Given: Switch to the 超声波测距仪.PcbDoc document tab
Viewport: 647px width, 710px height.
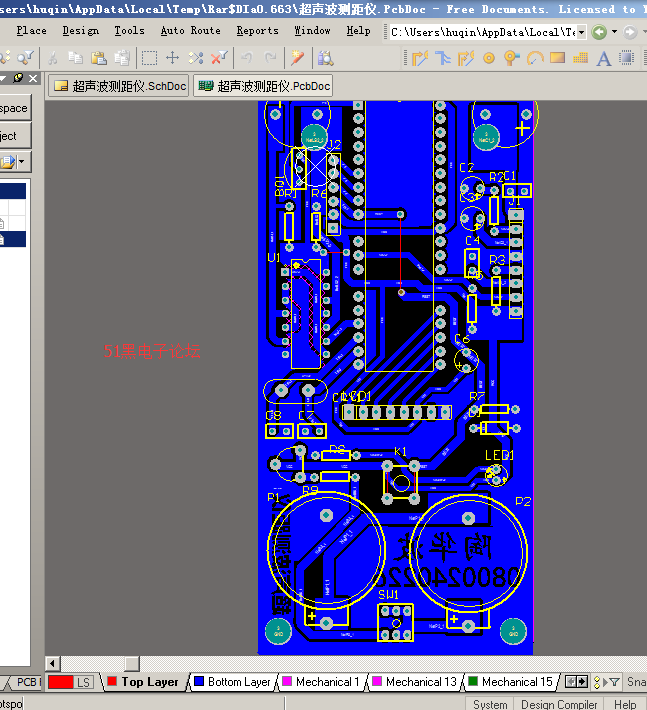Looking at the screenshot, I should tap(264, 86).
